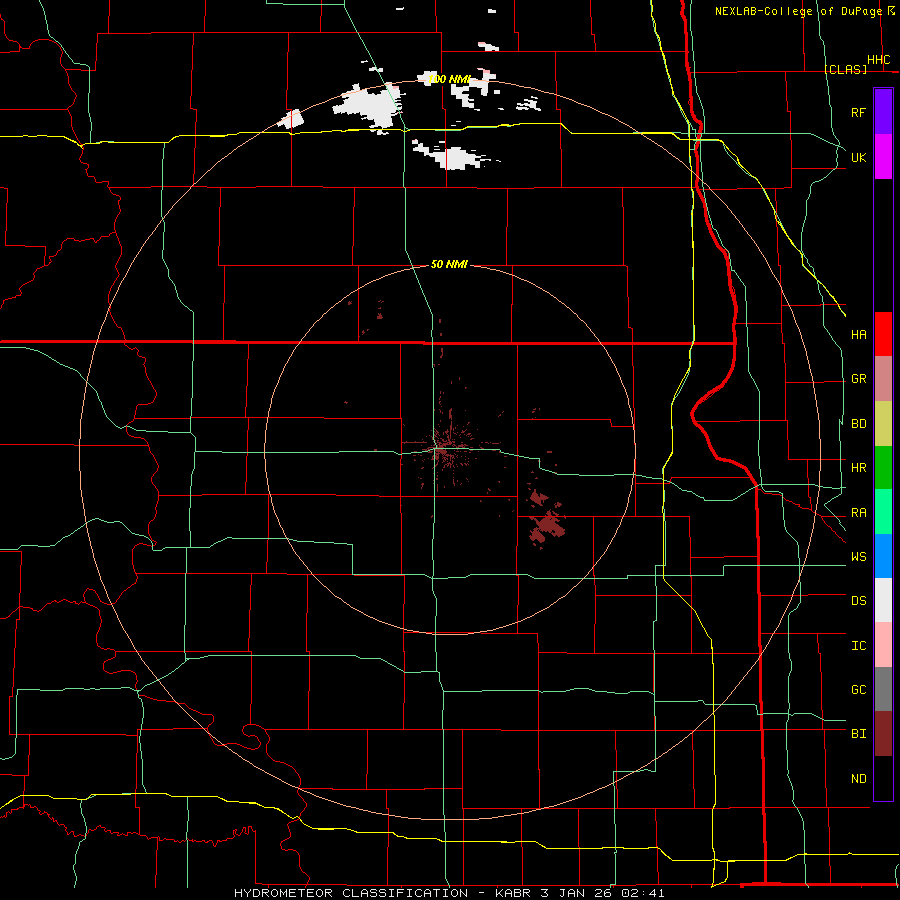Click the RF legend label
Viewport: 900px width, 900px height.
coord(858,112)
